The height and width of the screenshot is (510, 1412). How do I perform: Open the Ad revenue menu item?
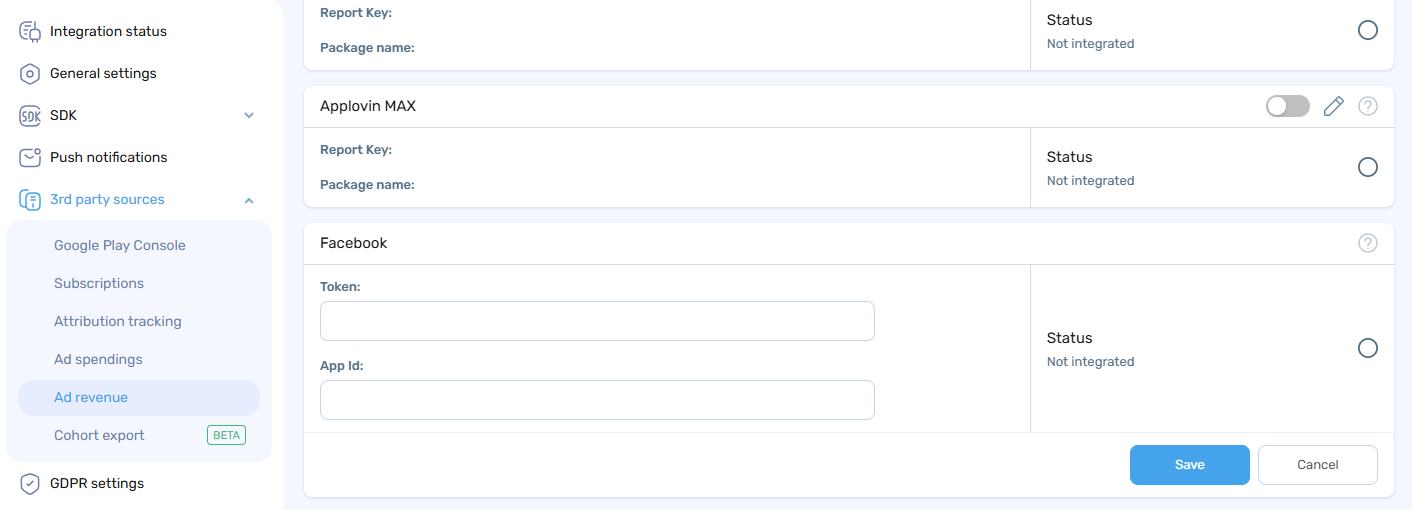coord(91,397)
